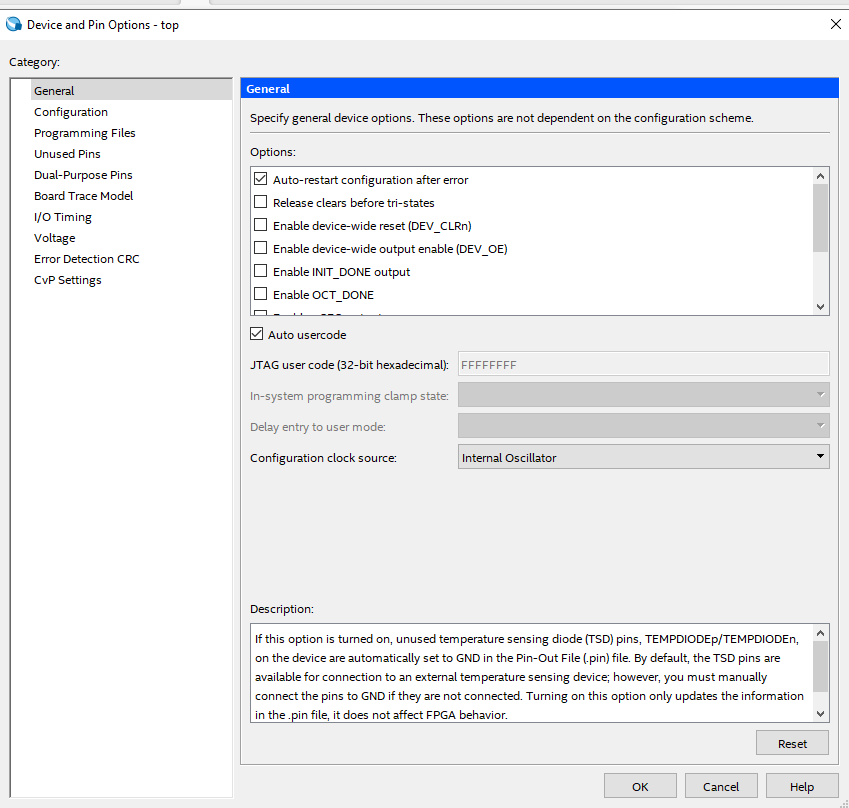Screen dimensions: 849x808
Task: Click the Cancel button
Action: (x=721, y=786)
